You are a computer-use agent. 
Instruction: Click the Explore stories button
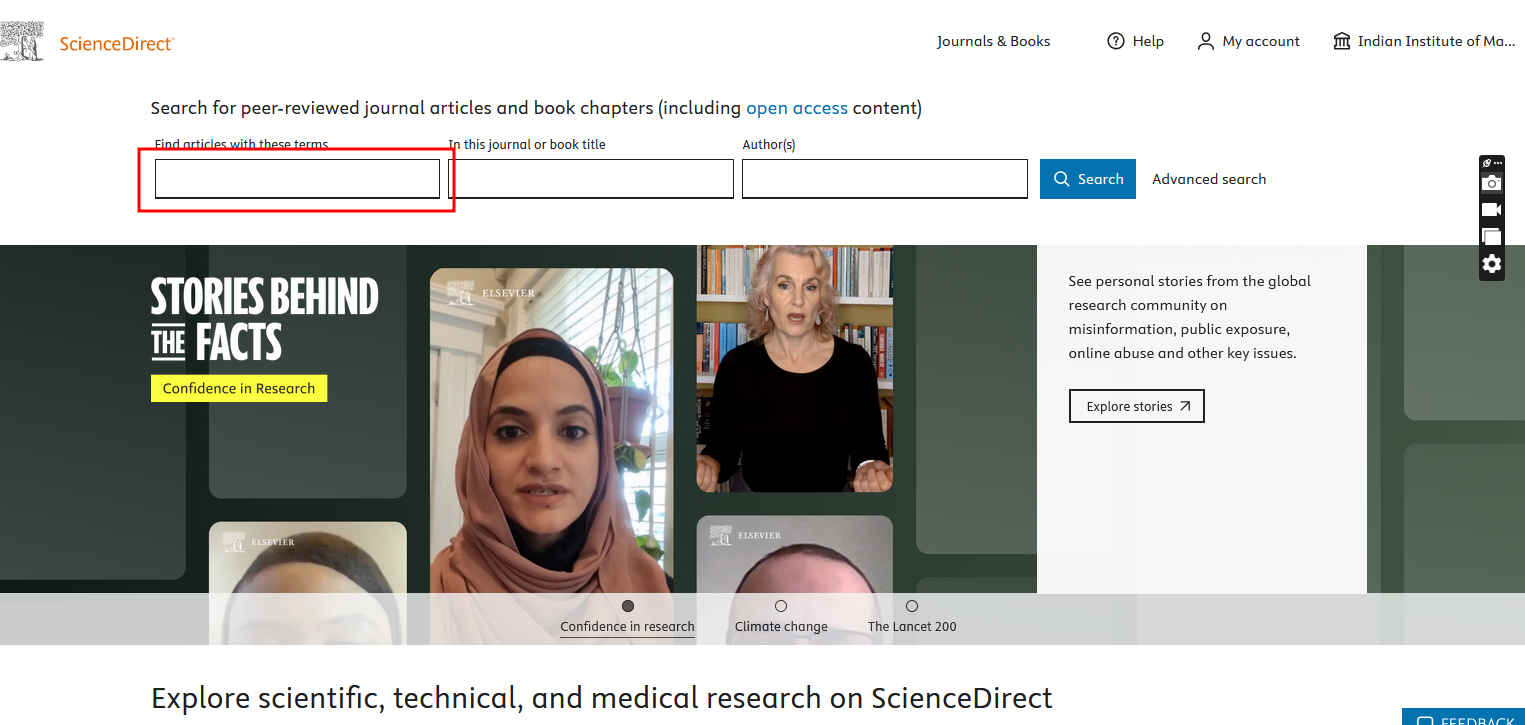point(1136,406)
